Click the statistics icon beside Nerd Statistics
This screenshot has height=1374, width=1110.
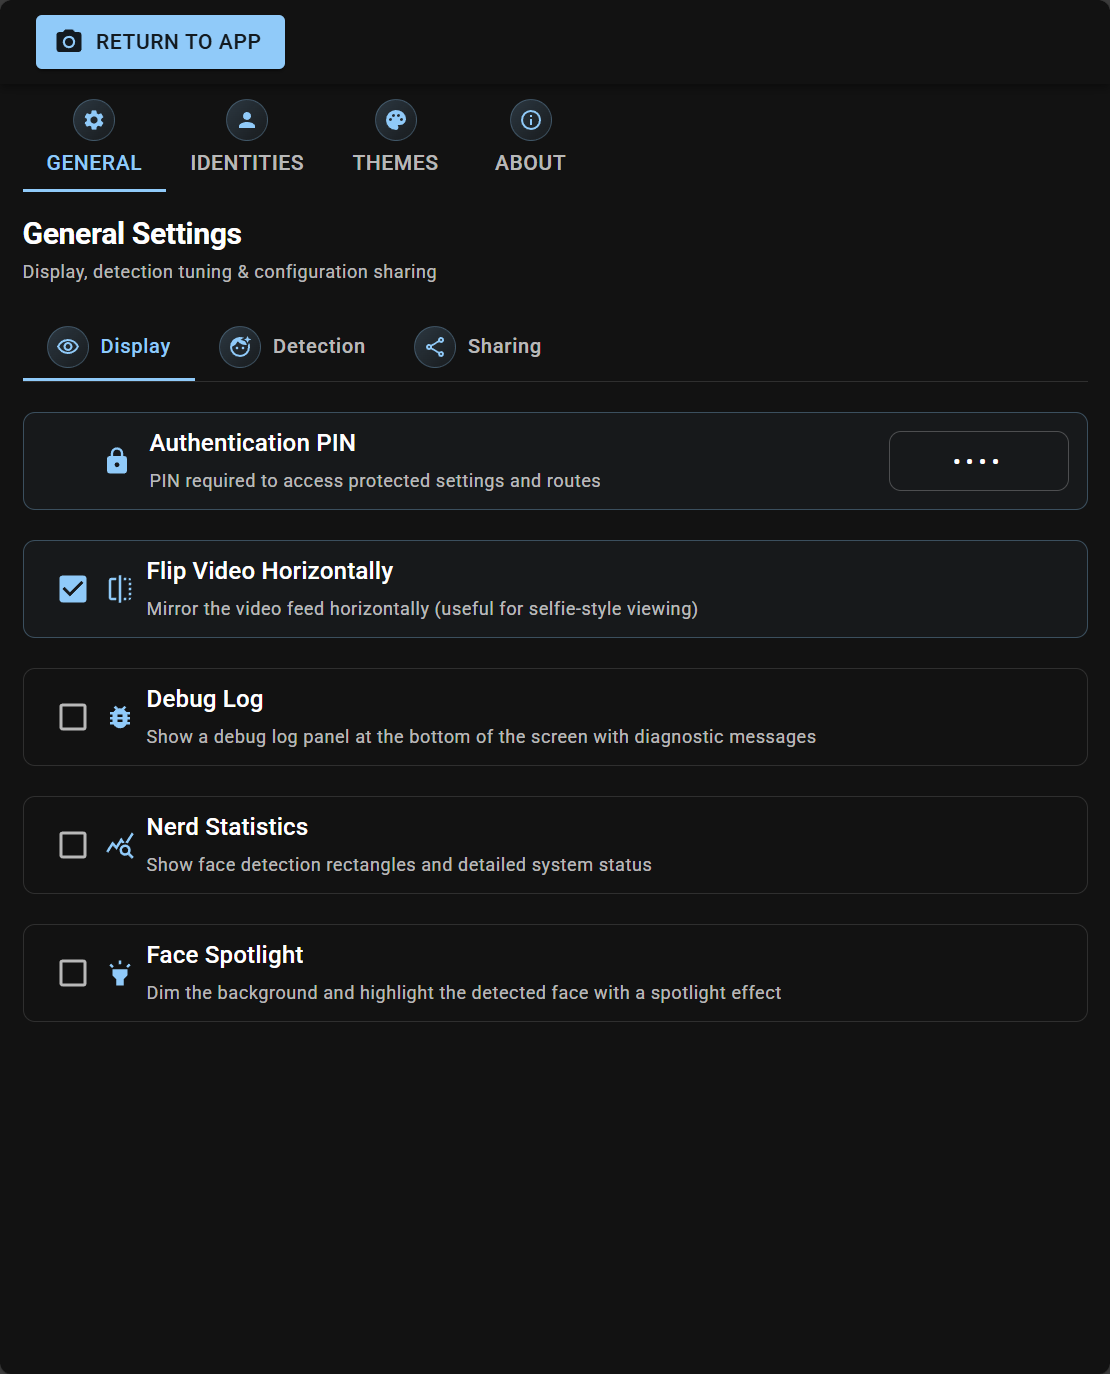click(119, 845)
